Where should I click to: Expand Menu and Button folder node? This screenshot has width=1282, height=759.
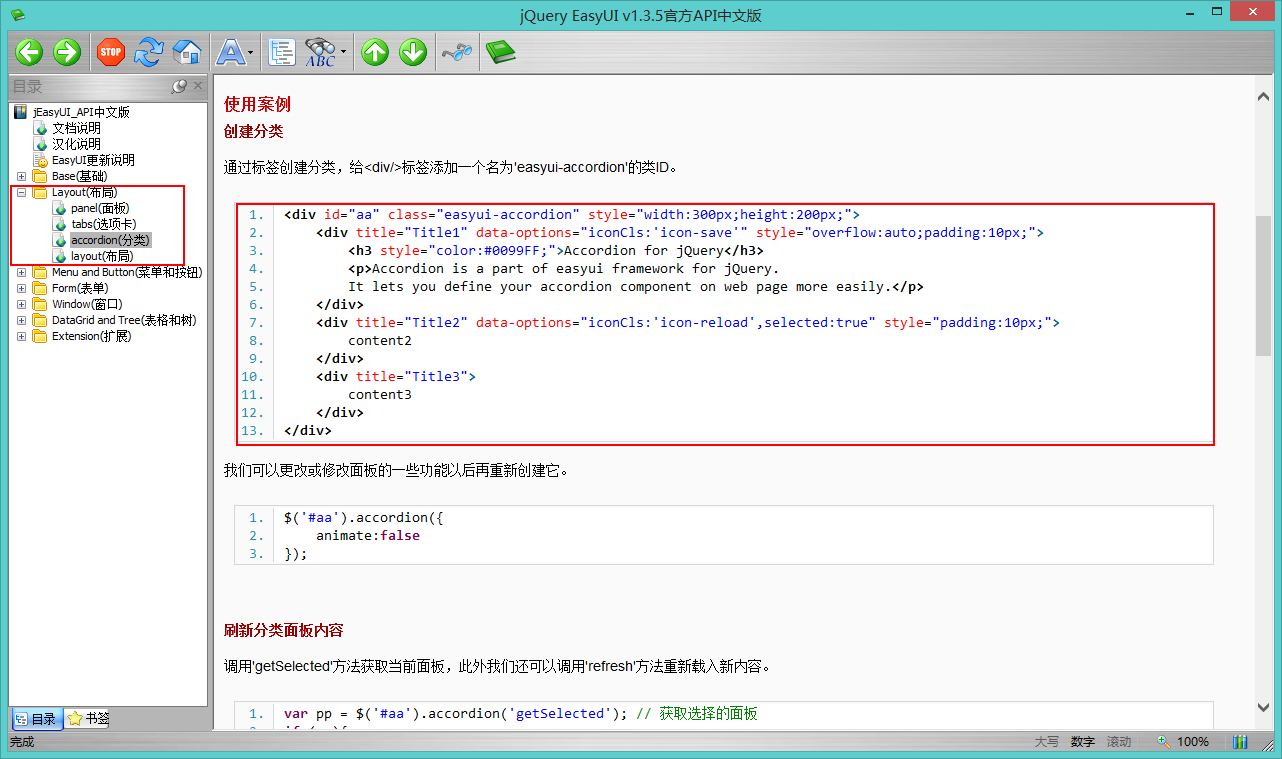21,272
